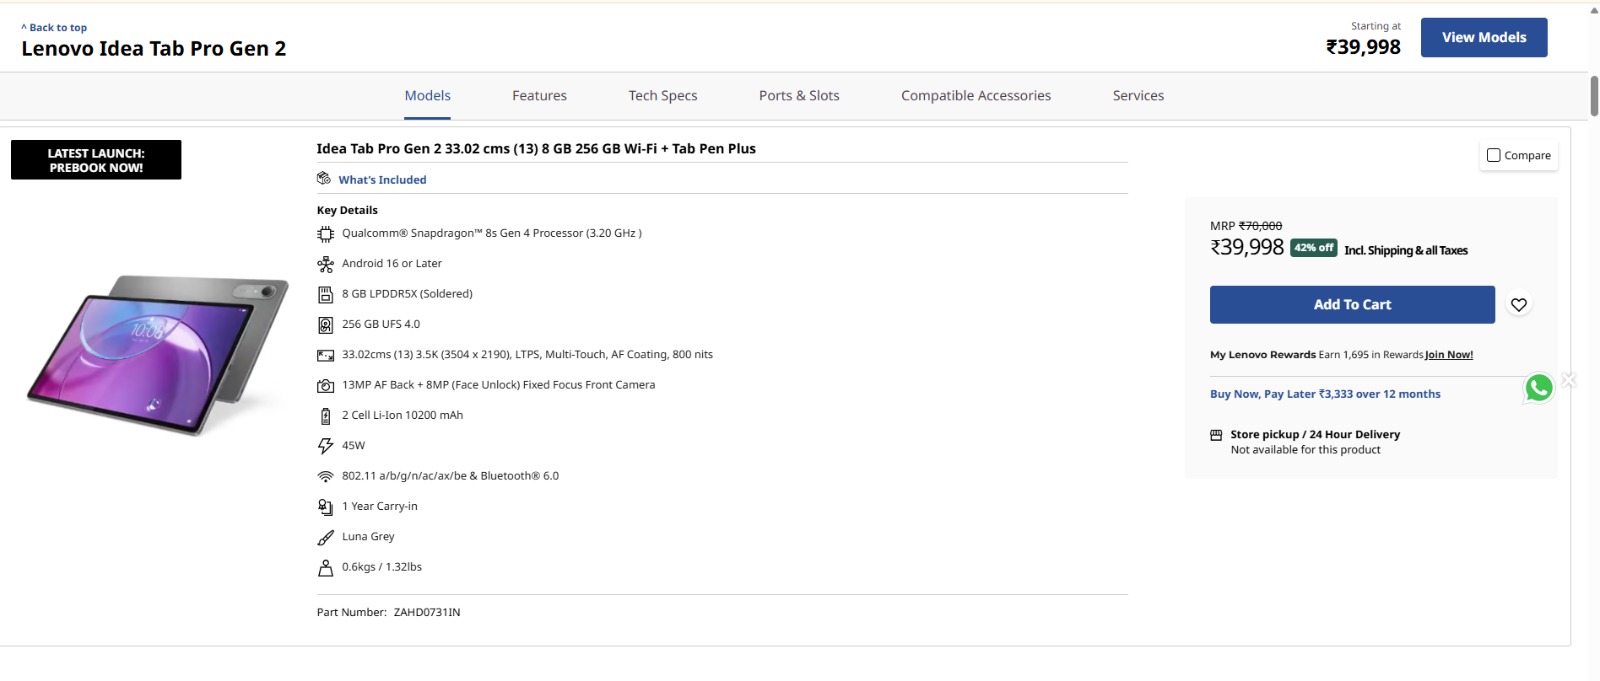Go to the Ports & Slots tab
This screenshot has width=1600, height=681.
point(798,96)
